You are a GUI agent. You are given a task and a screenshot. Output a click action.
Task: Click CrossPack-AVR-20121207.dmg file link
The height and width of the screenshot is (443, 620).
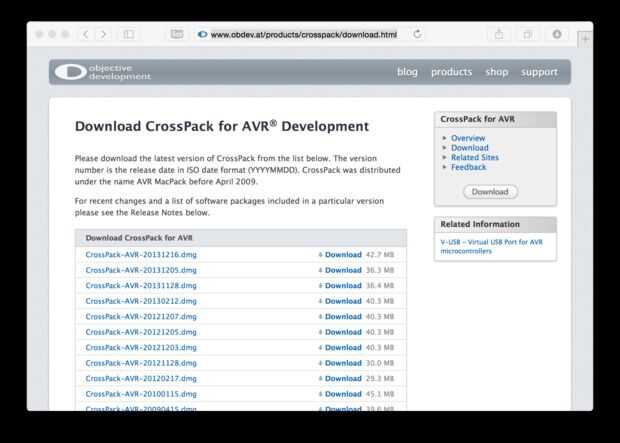[141, 316]
